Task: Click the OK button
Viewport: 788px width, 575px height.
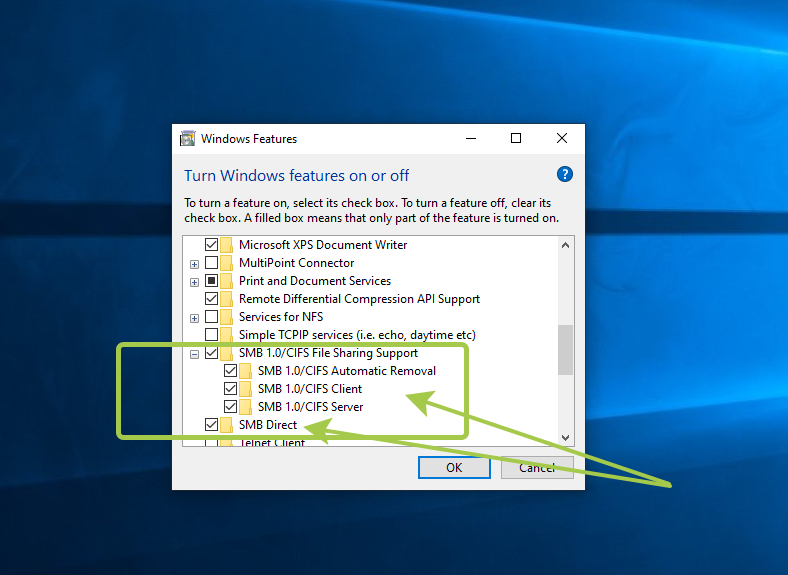Action: click(454, 467)
